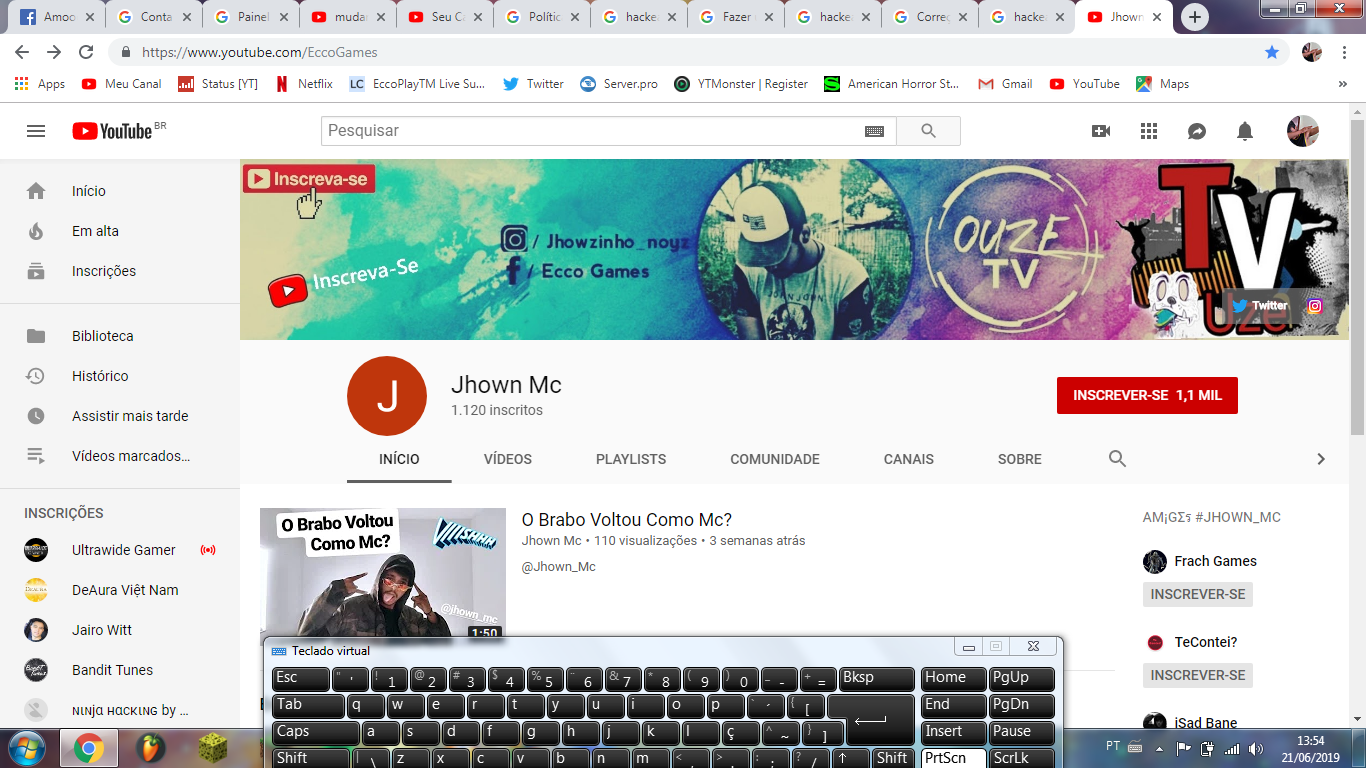Open Minecraft block icon in taskbar
The width and height of the screenshot is (1366, 768).
211,748
